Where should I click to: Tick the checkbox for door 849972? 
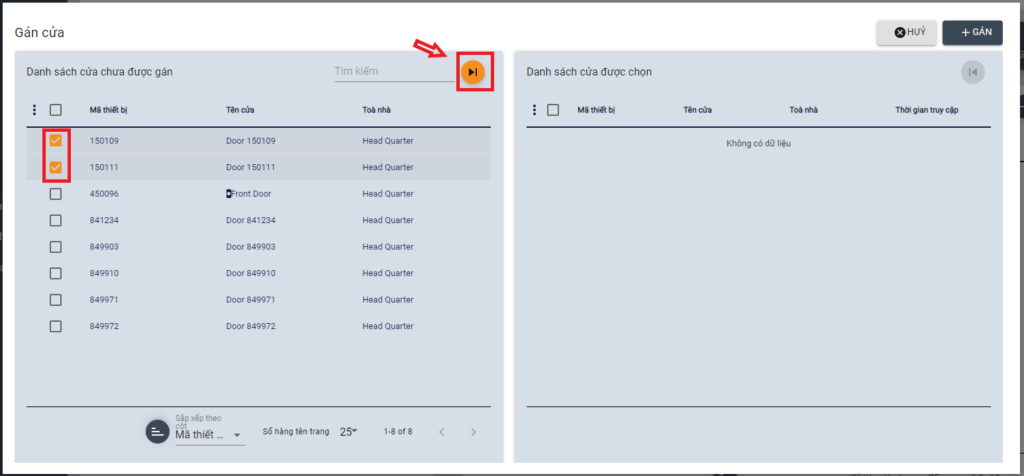pyautogui.click(x=56, y=326)
